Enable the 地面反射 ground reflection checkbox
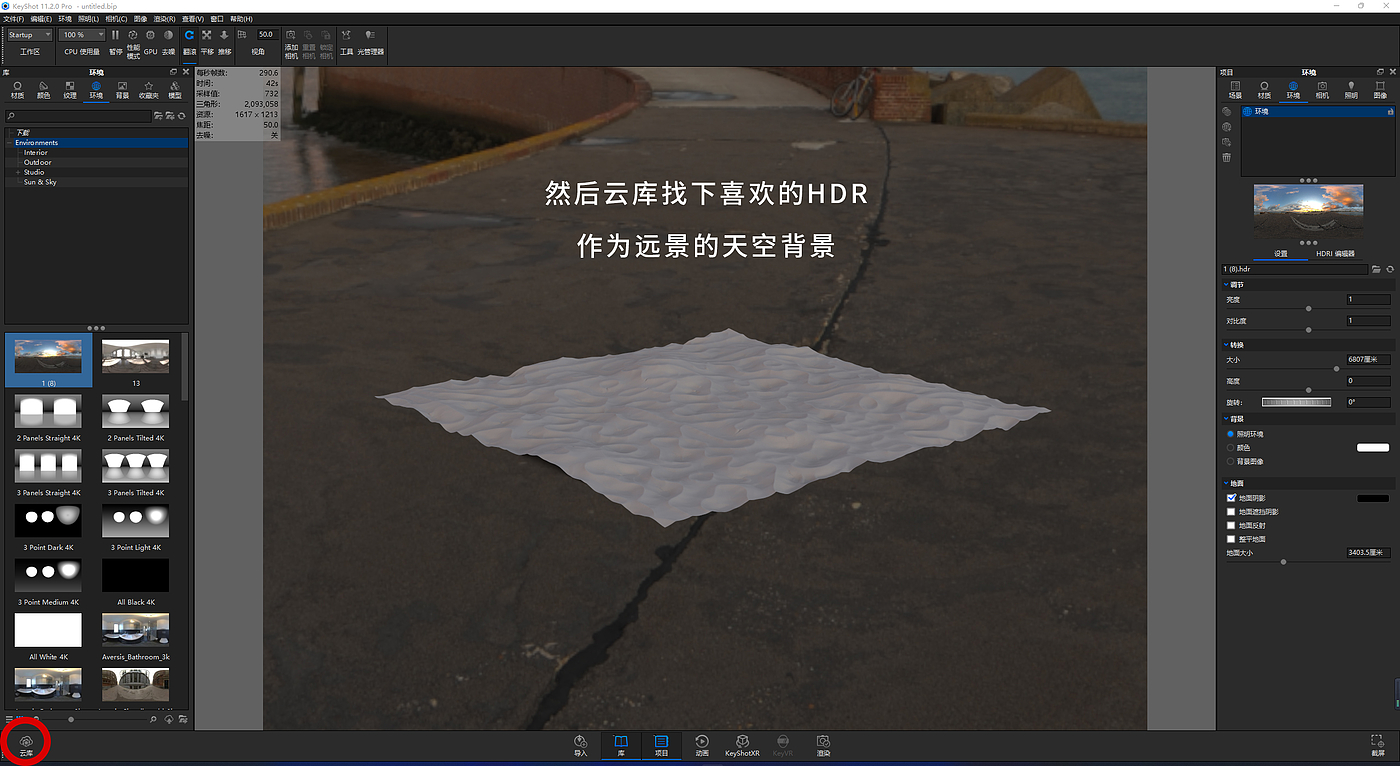This screenshot has width=1400, height=766. click(1231, 525)
